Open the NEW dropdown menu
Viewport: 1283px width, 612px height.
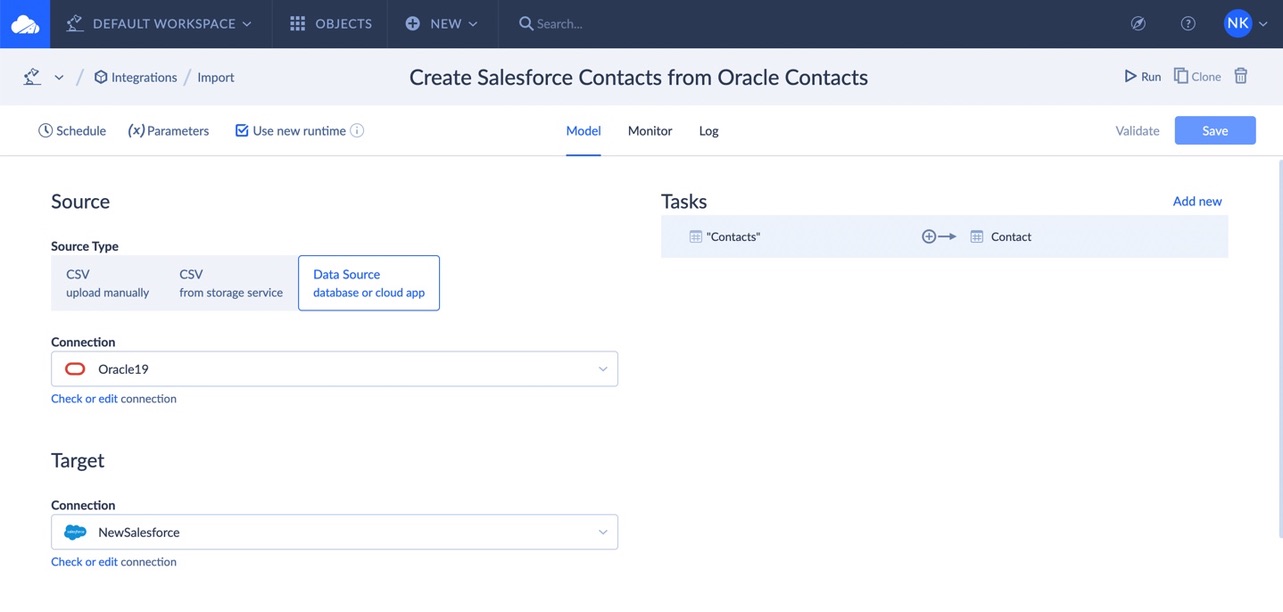point(442,24)
